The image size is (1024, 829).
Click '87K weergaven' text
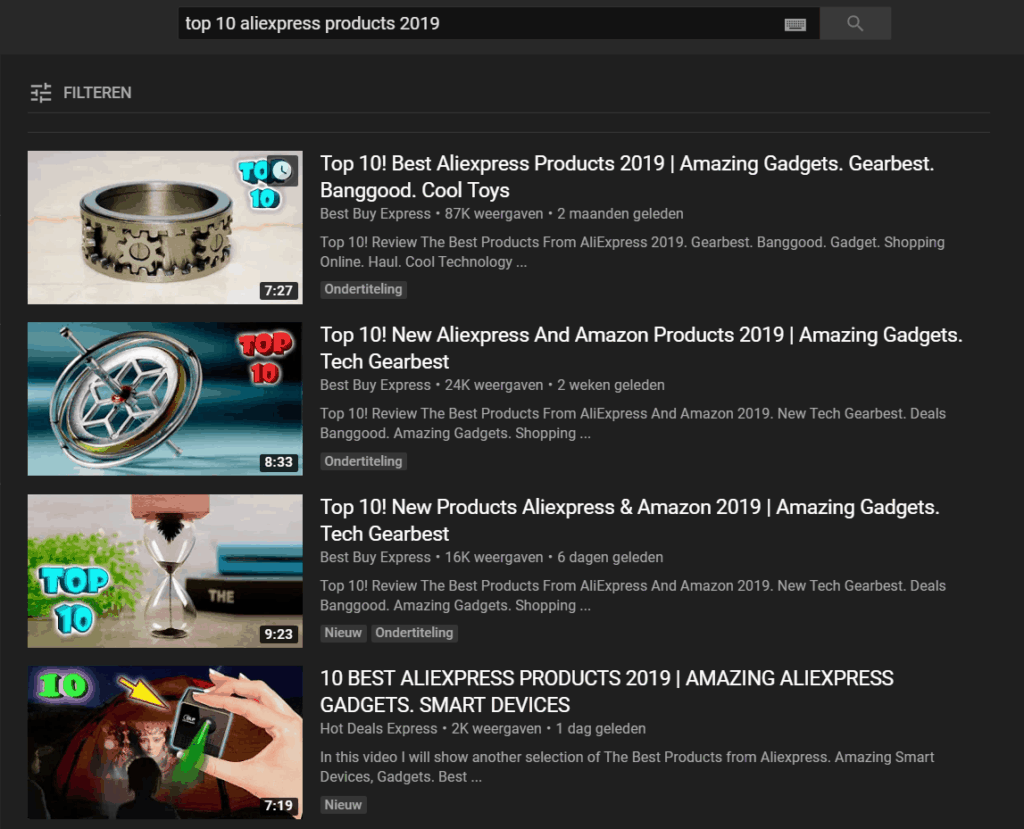pyautogui.click(x=494, y=214)
